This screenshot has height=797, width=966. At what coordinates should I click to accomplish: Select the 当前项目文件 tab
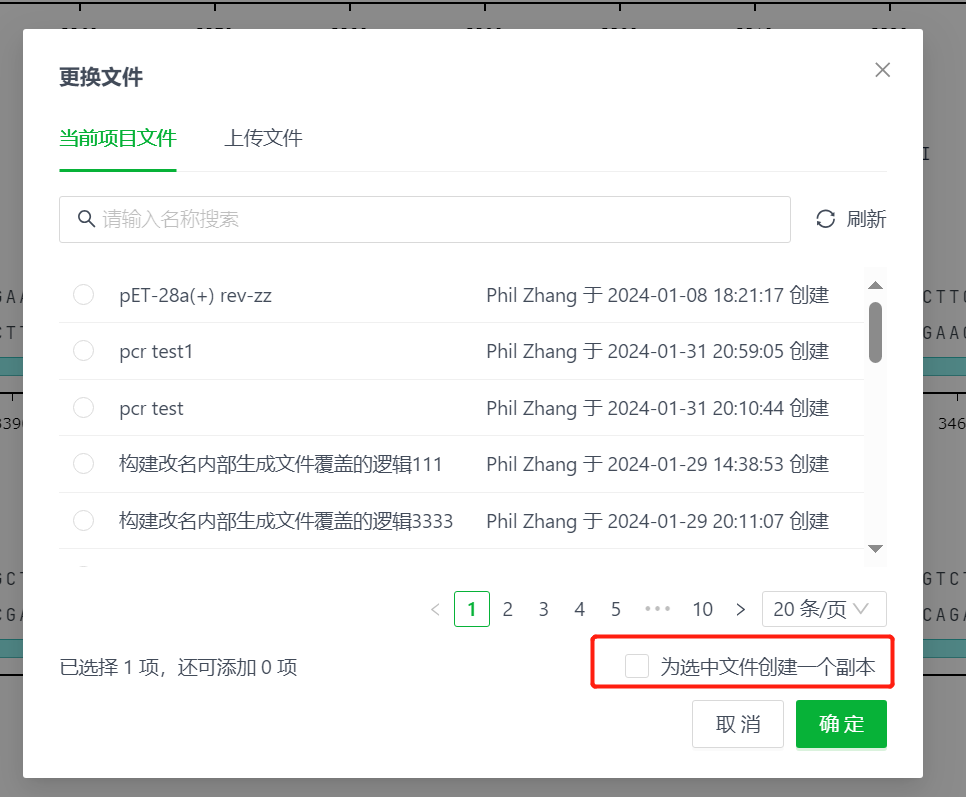[x=117, y=138]
